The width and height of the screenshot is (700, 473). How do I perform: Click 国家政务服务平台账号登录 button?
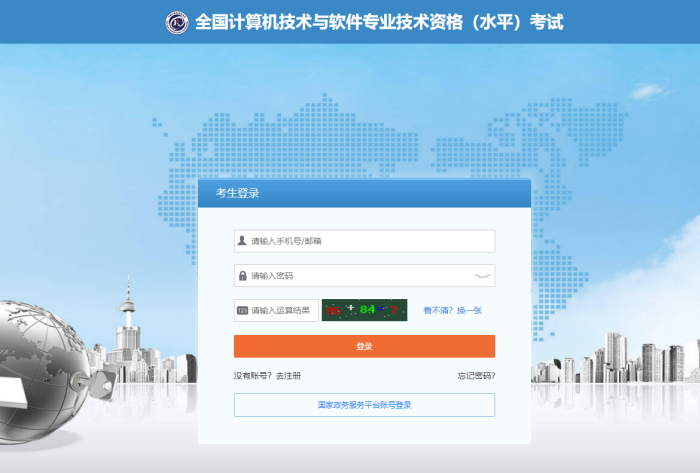364,405
